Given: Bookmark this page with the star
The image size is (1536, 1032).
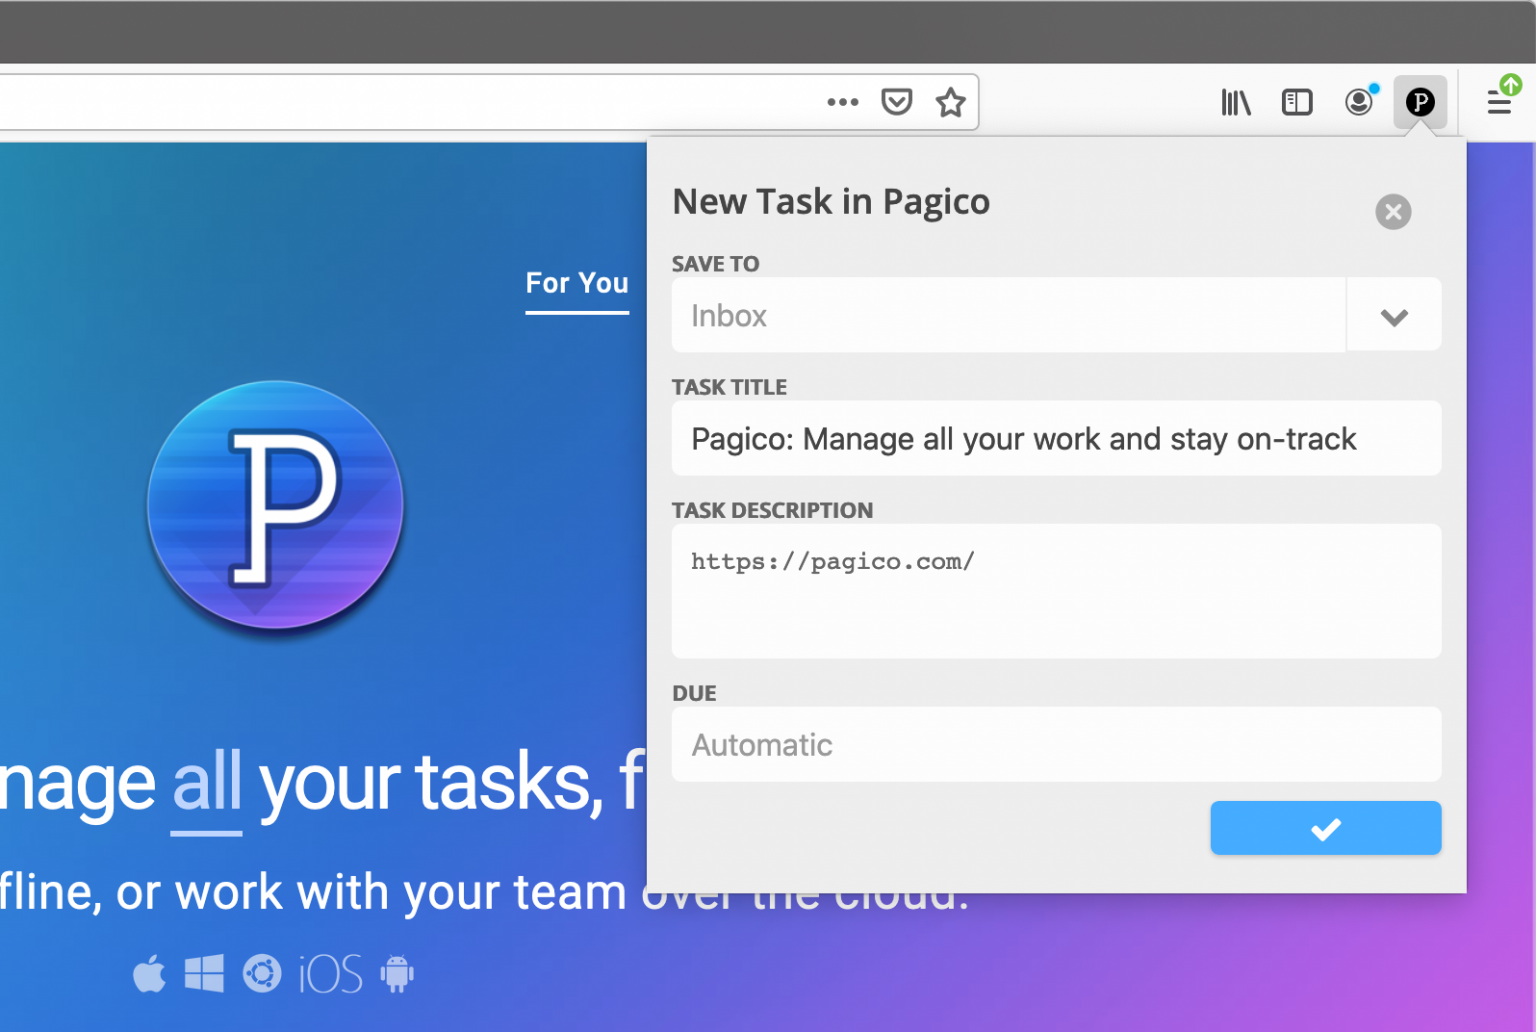Looking at the screenshot, I should [950, 102].
